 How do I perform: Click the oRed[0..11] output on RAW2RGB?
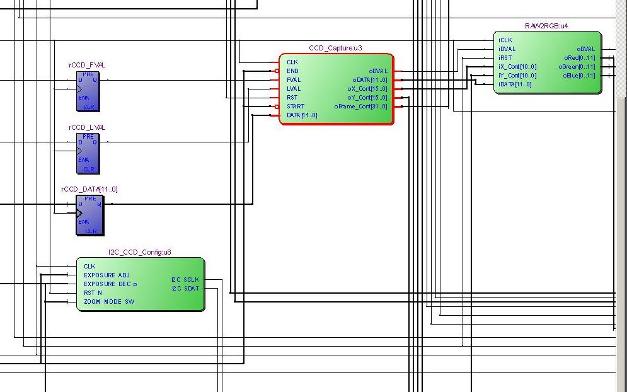pyautogui.click(x=579, y=58)
